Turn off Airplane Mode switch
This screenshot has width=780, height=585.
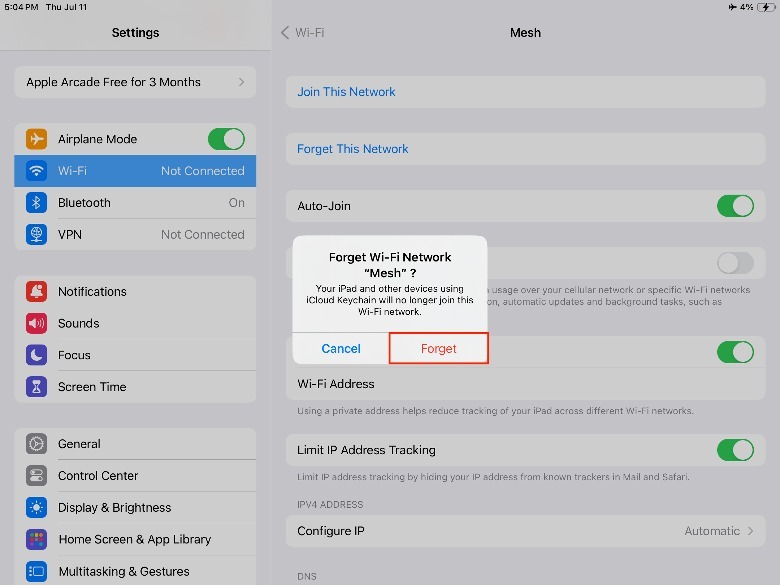tap(226, 139)
